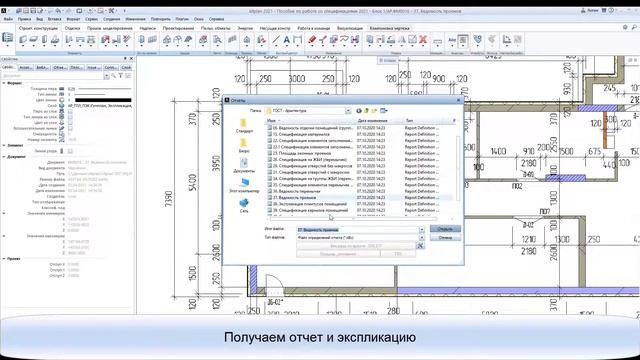The height and width of the screenshot is (360, 640).
Task: Click the black Цвет линии swatch
Action: [103, 100]
